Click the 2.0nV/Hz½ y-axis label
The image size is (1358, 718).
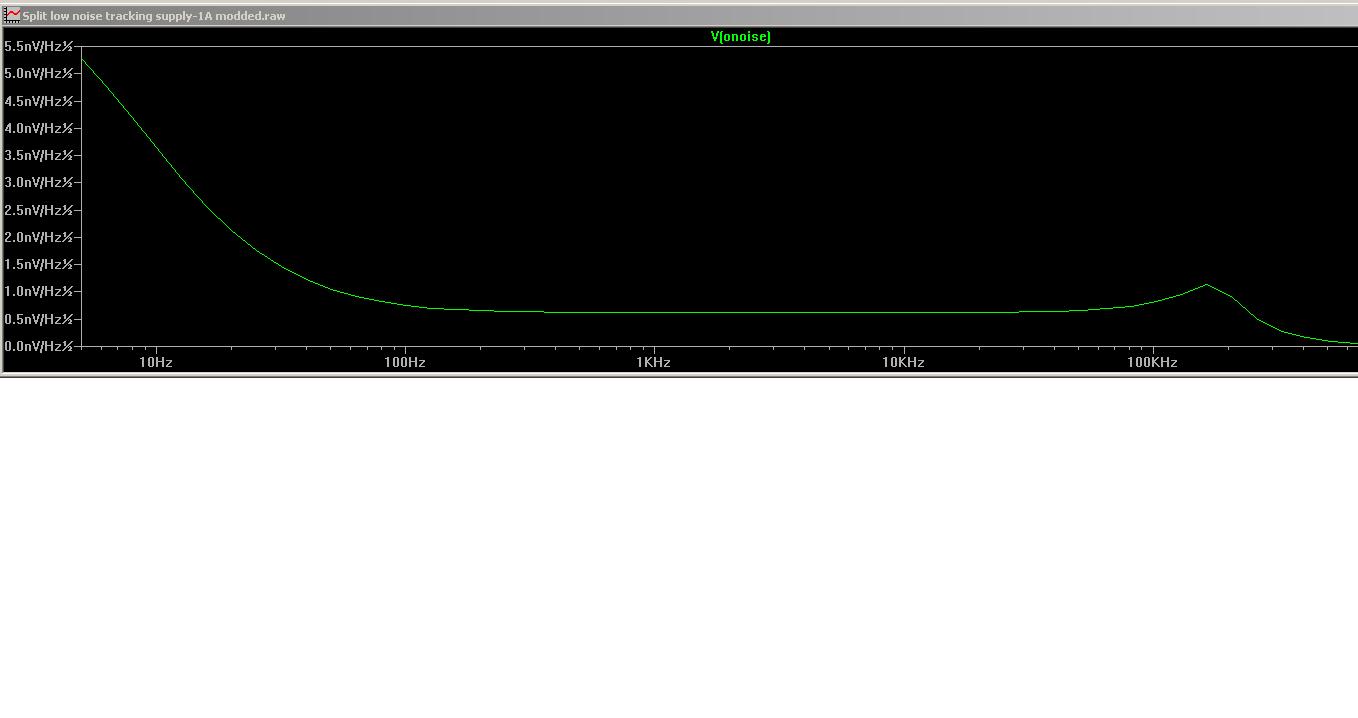[39, 237]
